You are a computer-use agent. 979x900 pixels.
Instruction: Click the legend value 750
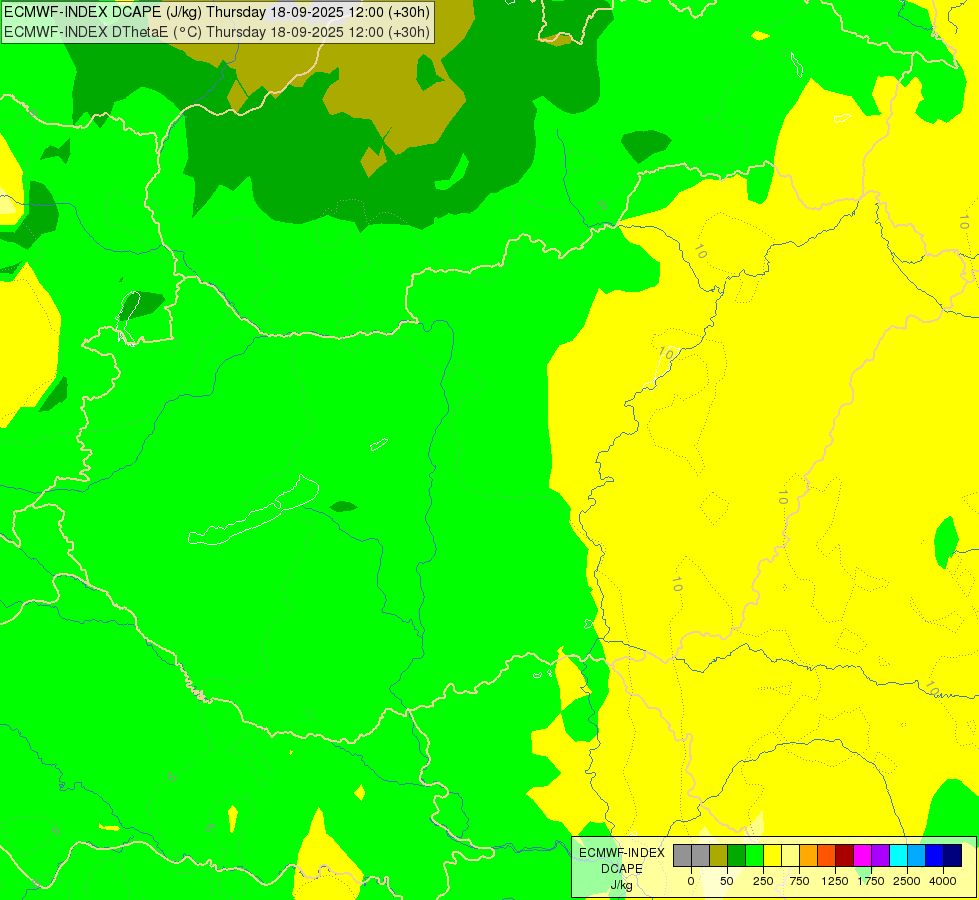pos(799,881)
